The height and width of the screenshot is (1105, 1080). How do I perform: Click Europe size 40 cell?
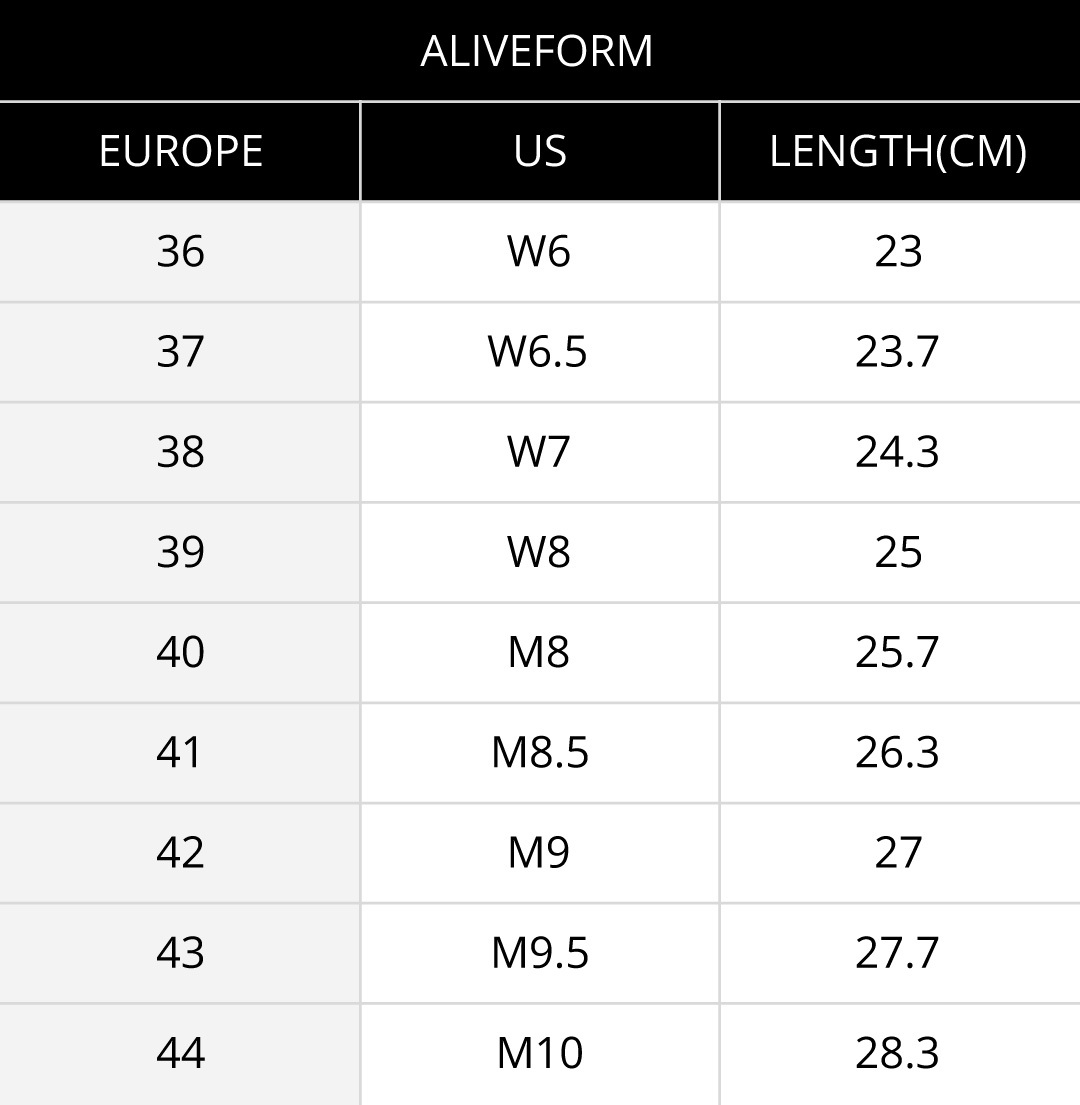click(x=180, y=652)
